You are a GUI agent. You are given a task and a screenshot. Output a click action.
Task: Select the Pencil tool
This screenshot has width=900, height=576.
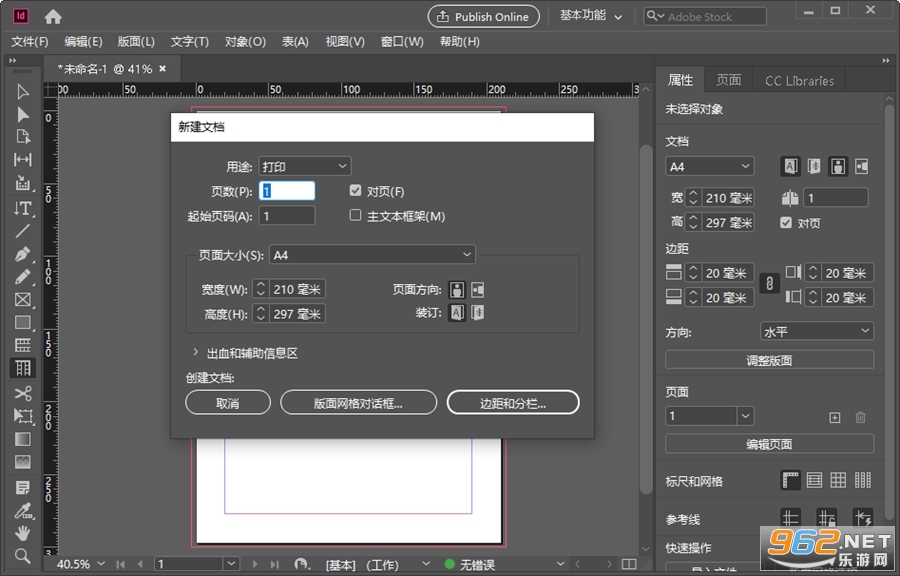(23, 277)
